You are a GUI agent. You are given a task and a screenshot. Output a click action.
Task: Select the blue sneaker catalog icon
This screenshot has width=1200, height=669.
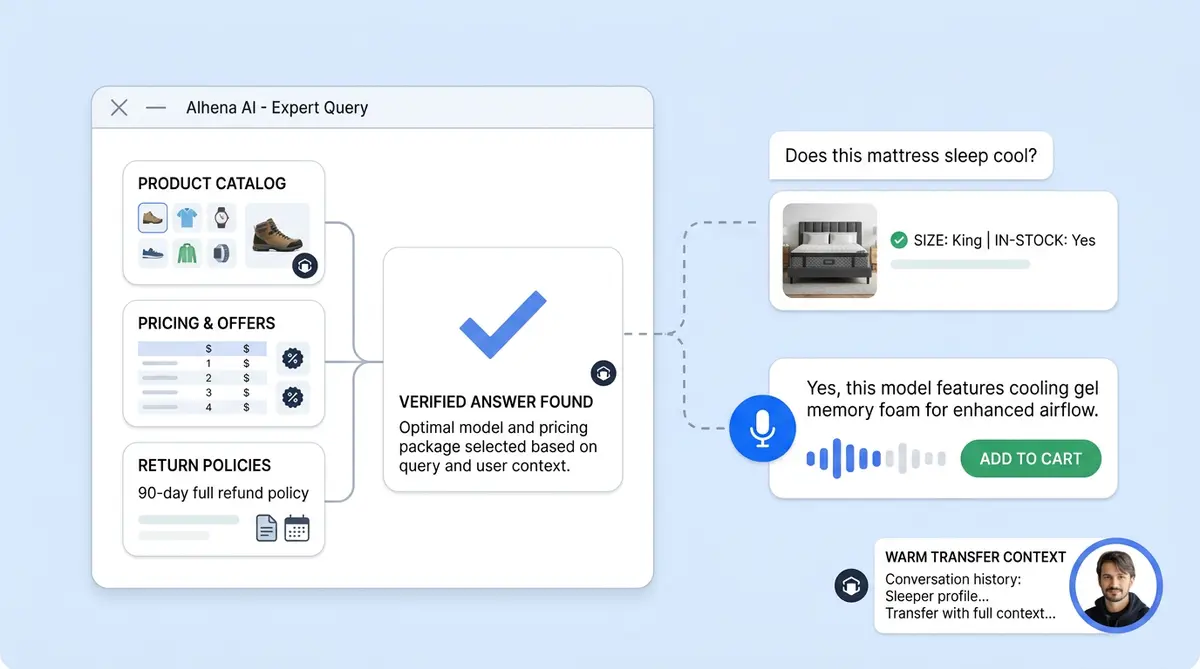[x=153, y=253]
